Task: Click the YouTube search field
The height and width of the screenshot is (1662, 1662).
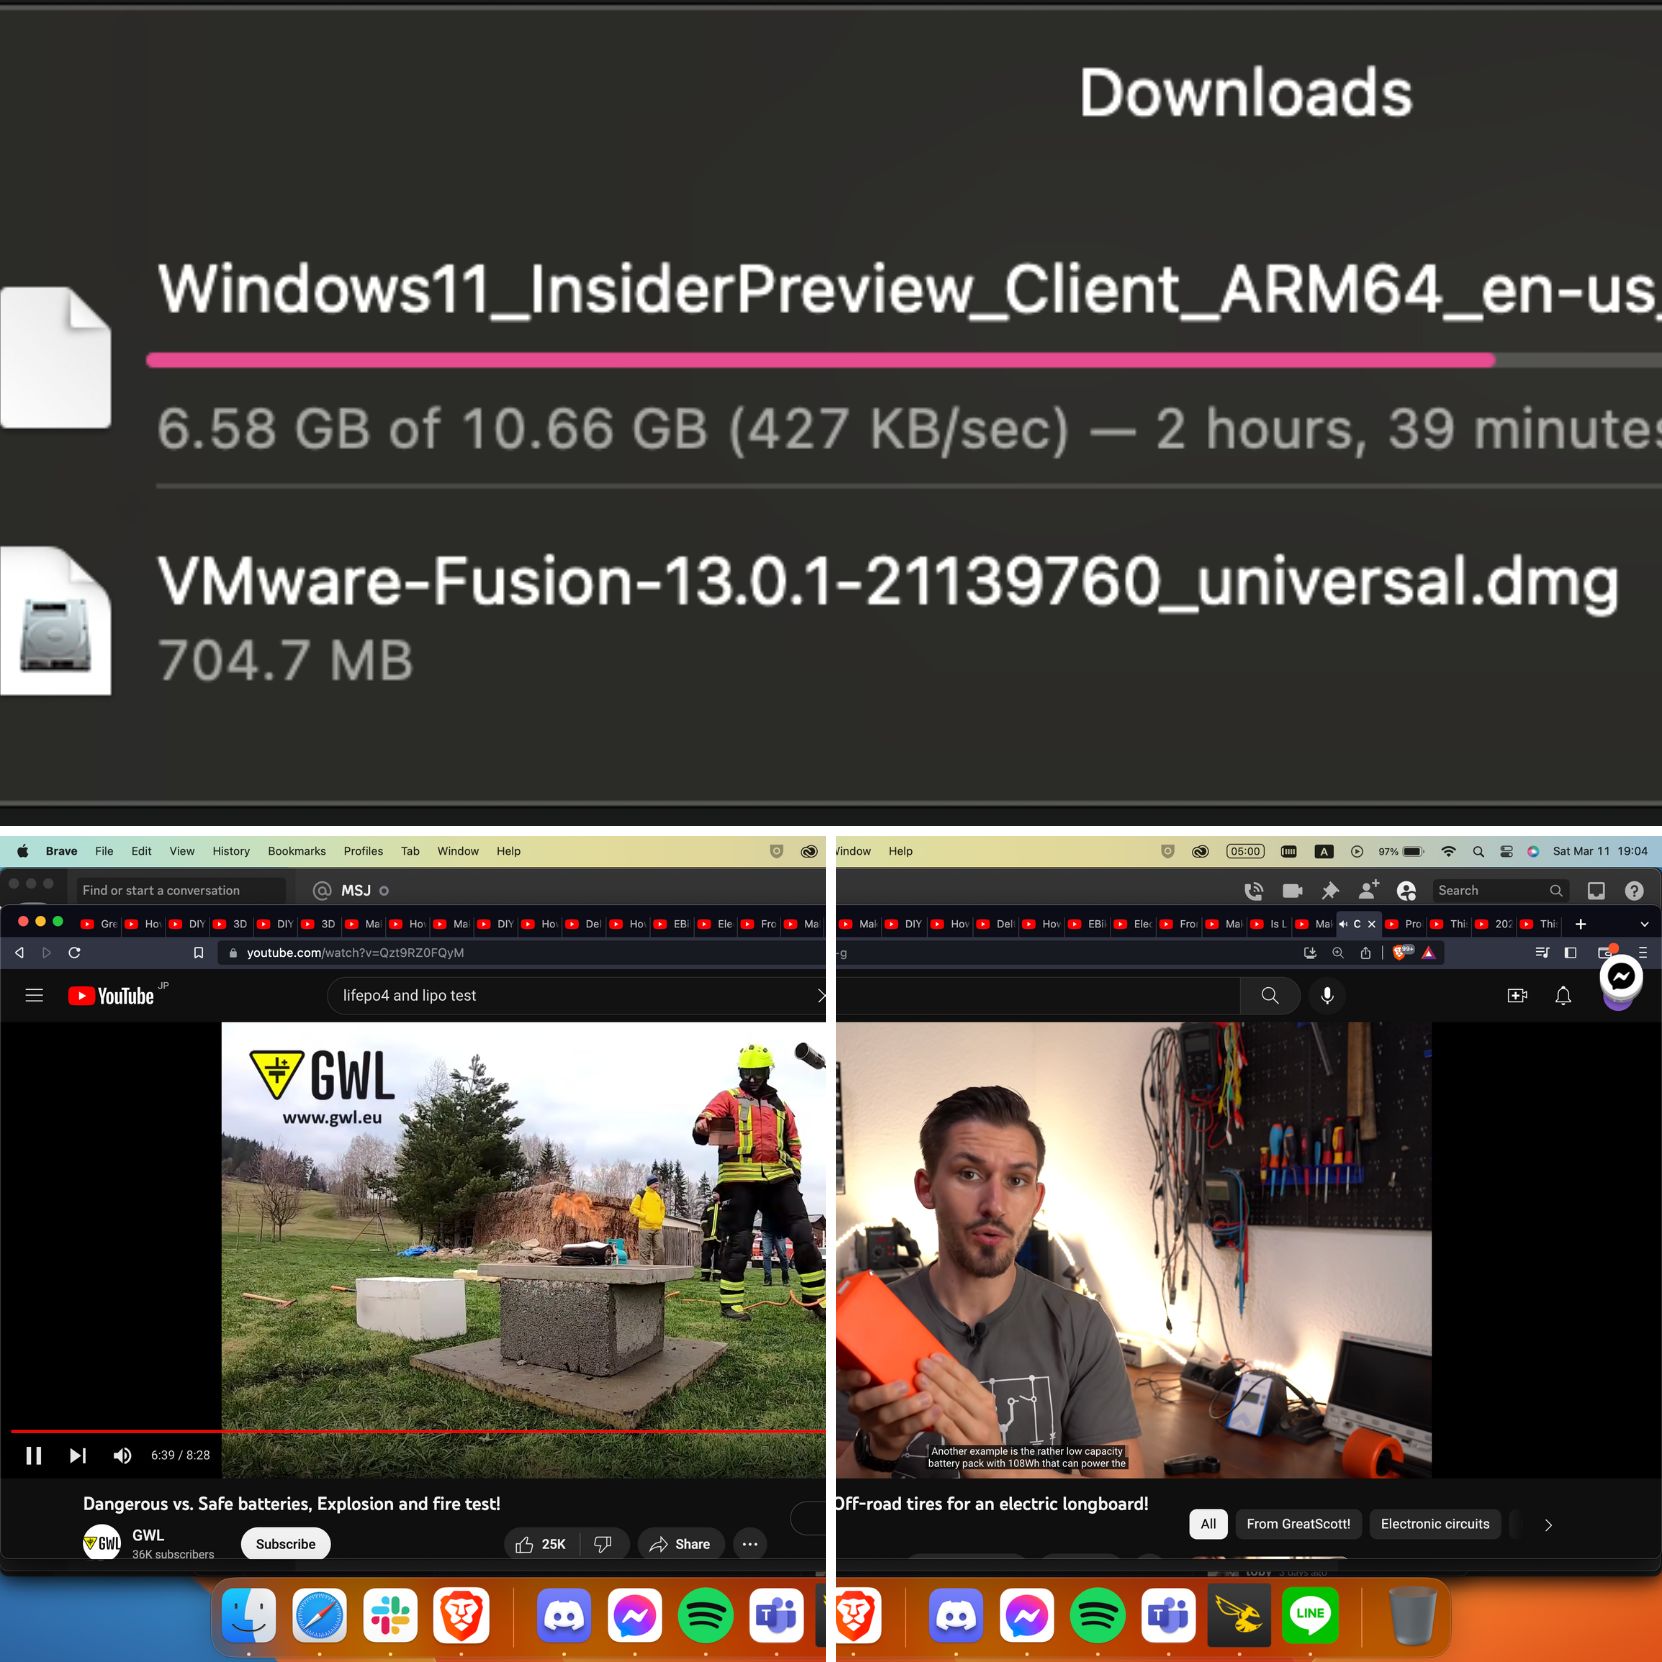Action: (577, 995)
